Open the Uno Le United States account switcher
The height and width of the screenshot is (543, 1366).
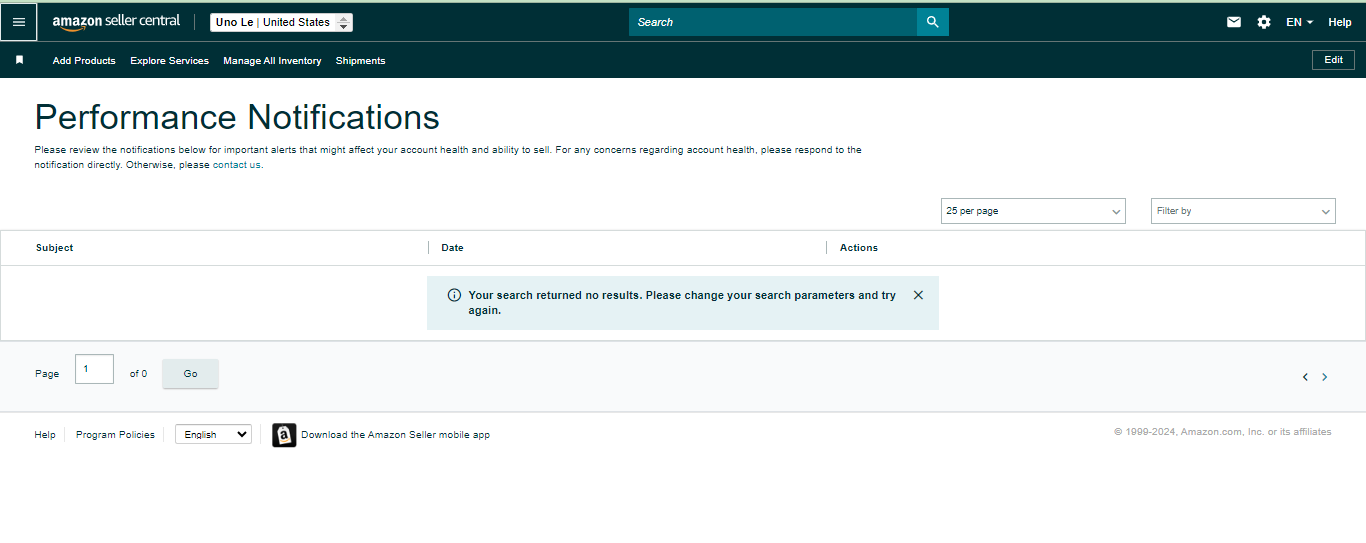(281, 22)
